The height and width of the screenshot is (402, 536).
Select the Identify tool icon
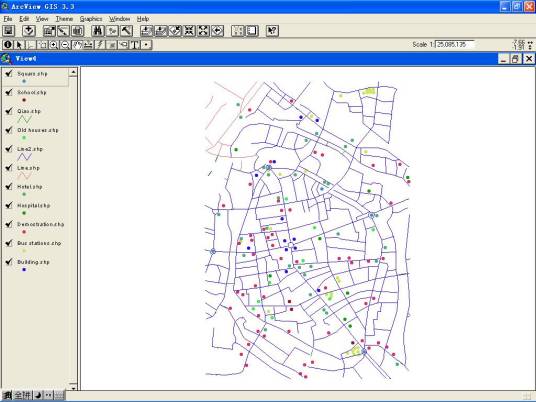click(8, 45)
